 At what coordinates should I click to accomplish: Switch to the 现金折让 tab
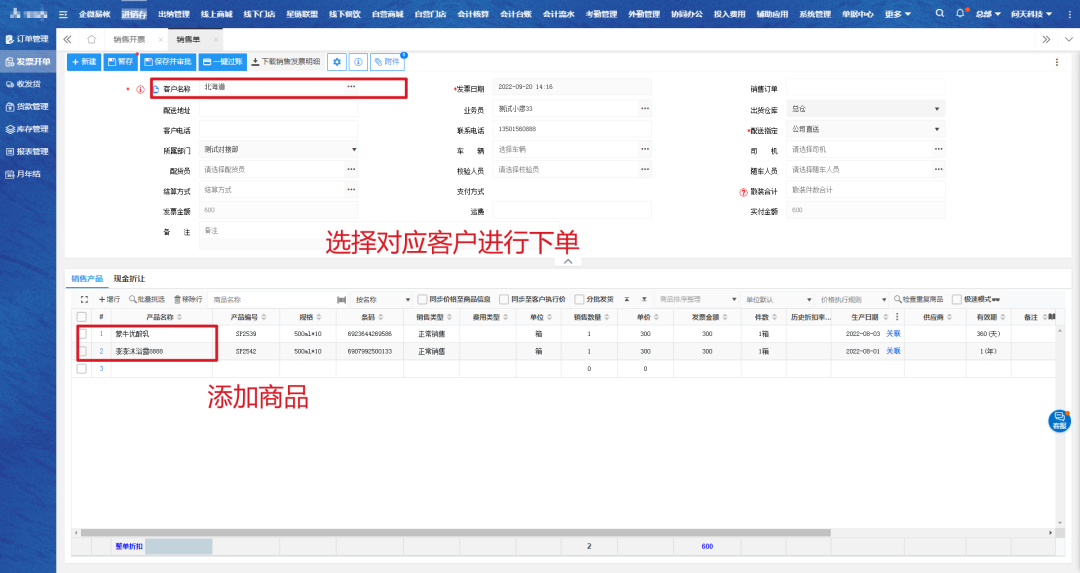click(x=129, y=278)
